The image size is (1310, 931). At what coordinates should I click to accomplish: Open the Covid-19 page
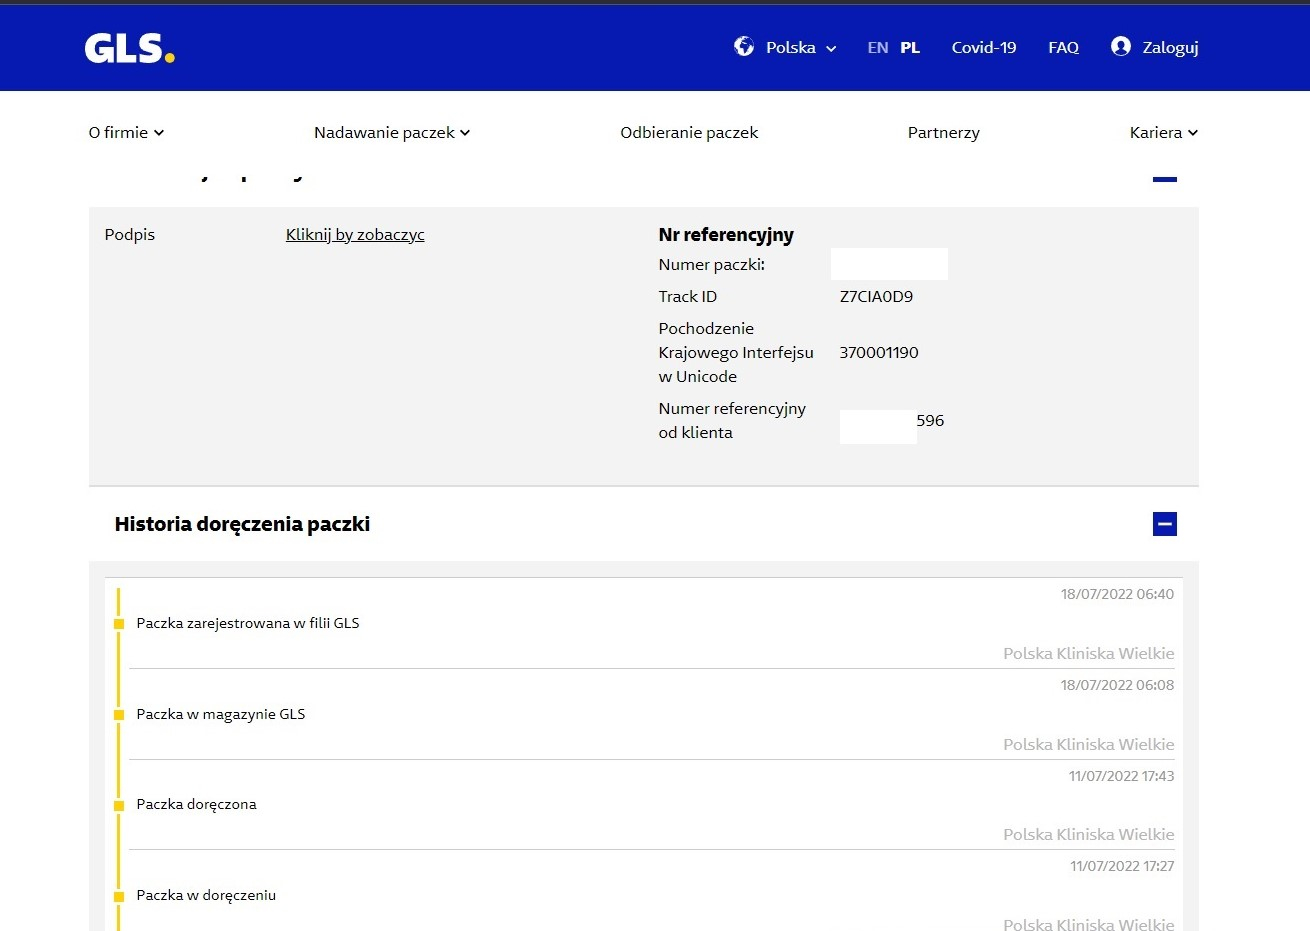click(984, 47)
